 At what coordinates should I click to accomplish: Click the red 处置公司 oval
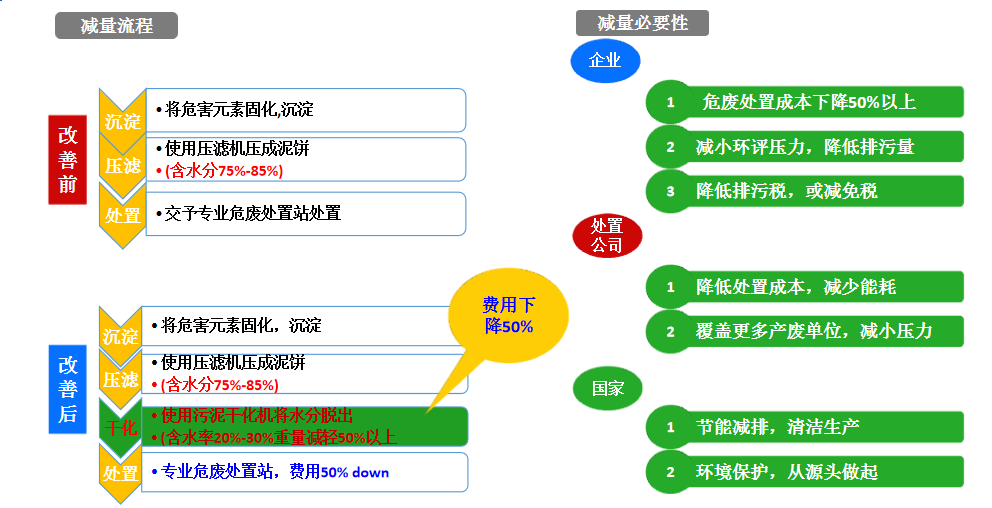606,236
